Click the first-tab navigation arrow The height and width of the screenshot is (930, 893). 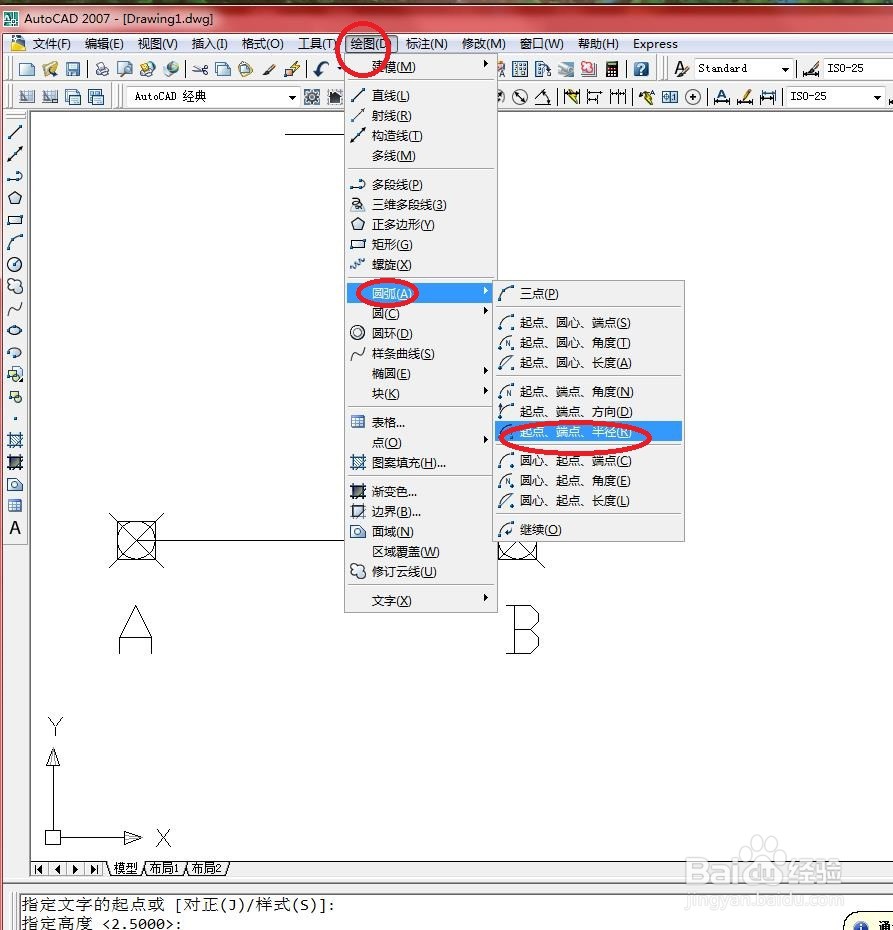(39, 869)
